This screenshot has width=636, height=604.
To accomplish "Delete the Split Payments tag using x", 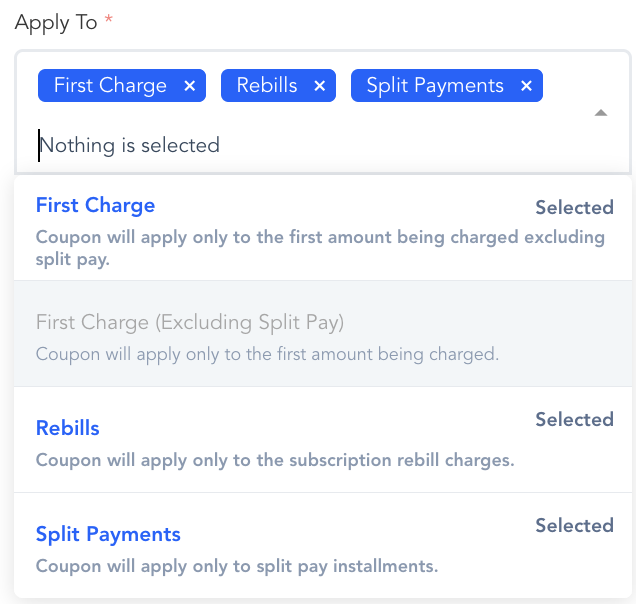I will [526, 86].
